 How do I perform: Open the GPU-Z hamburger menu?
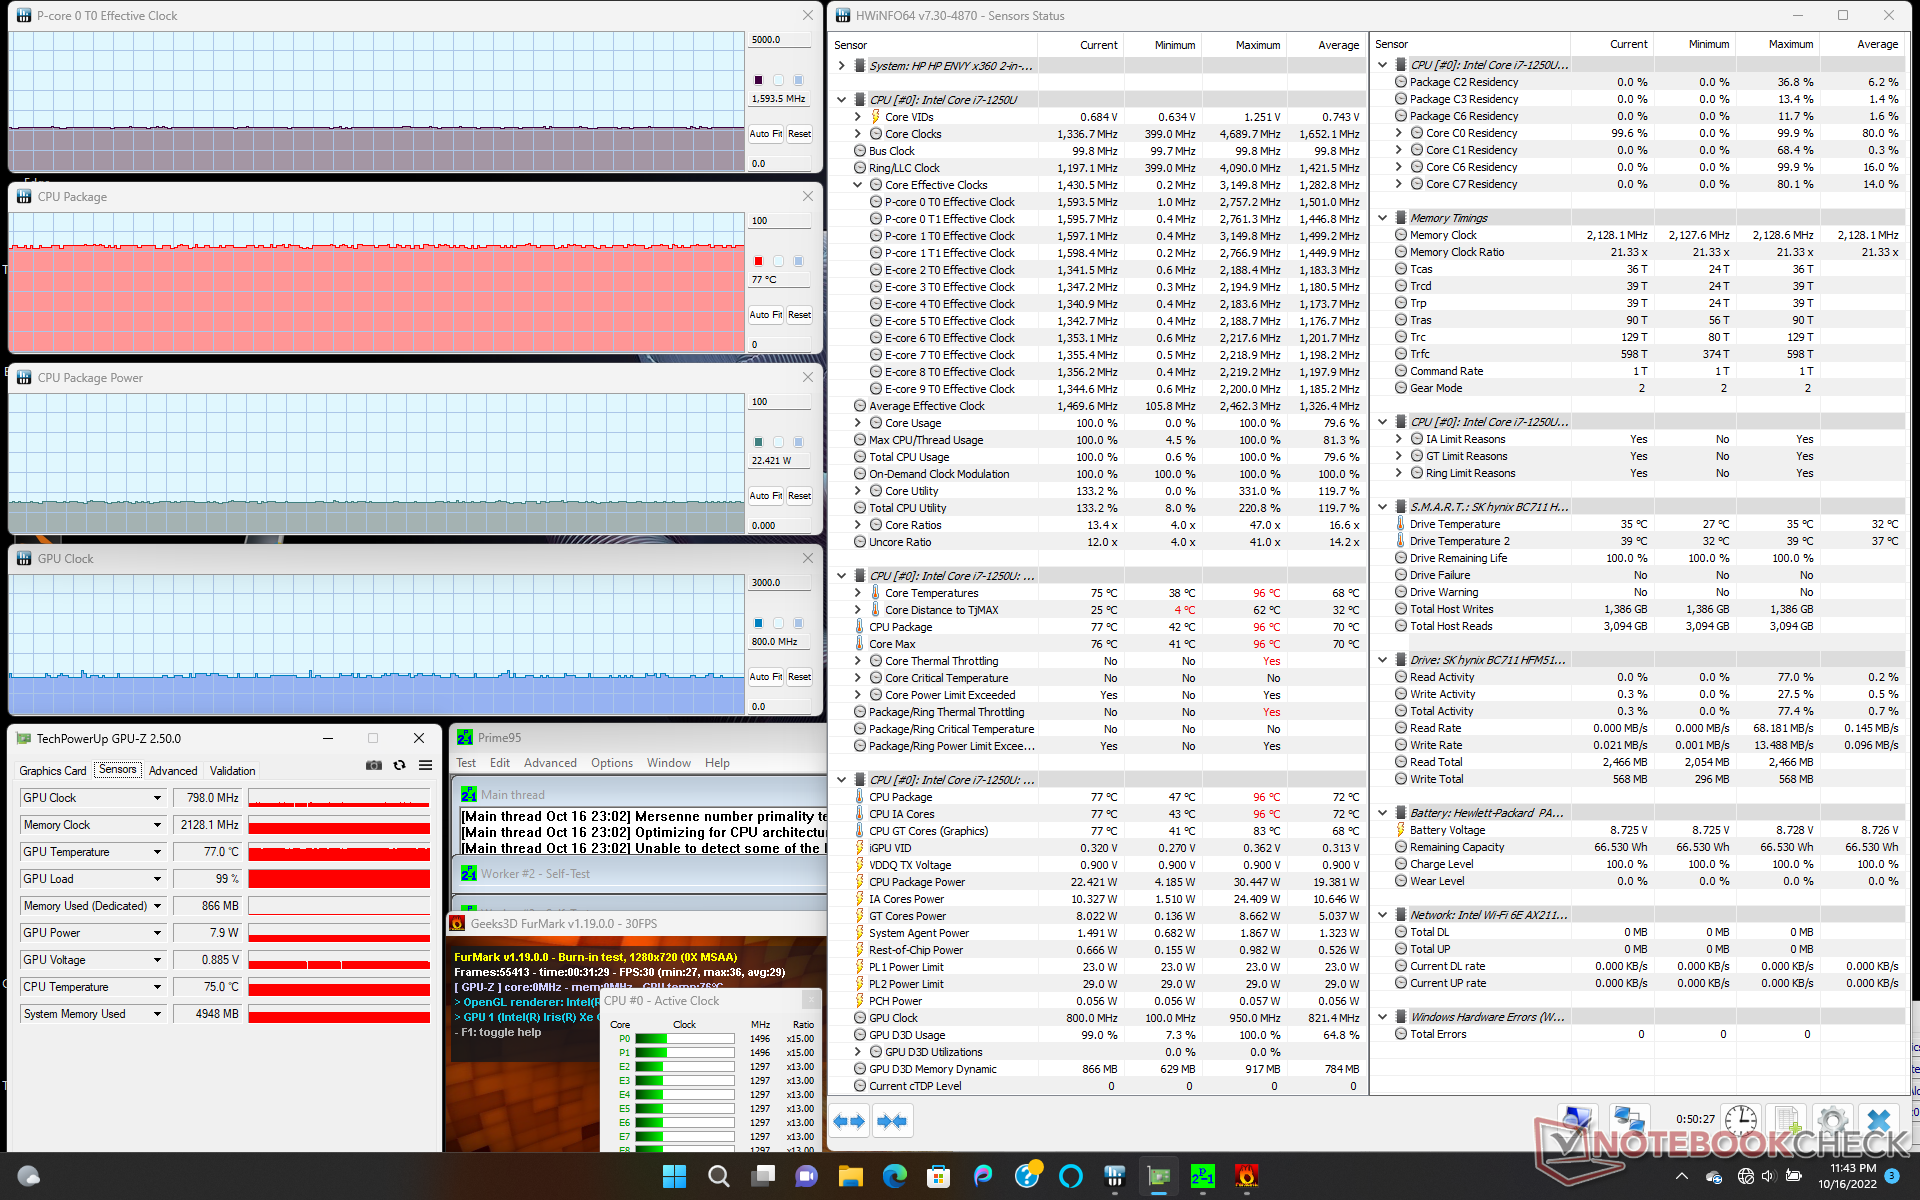pyautogui.click(x=425, y=765)
